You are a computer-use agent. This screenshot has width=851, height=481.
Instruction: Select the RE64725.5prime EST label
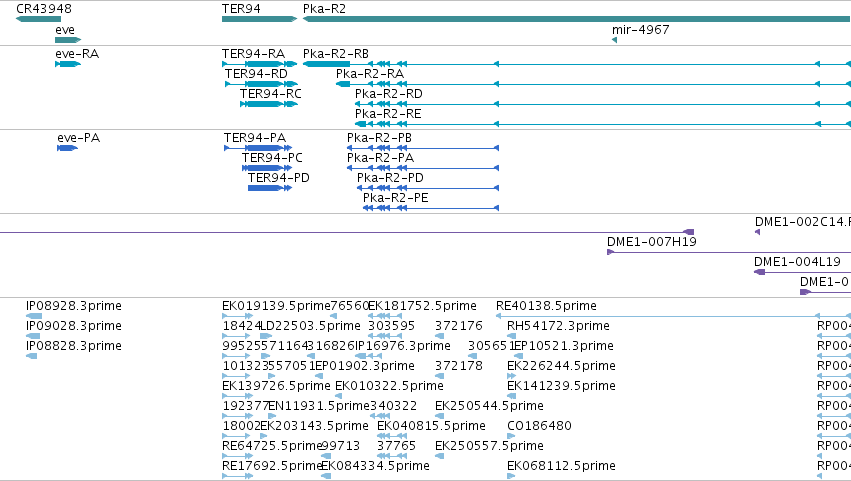[272, 447]
